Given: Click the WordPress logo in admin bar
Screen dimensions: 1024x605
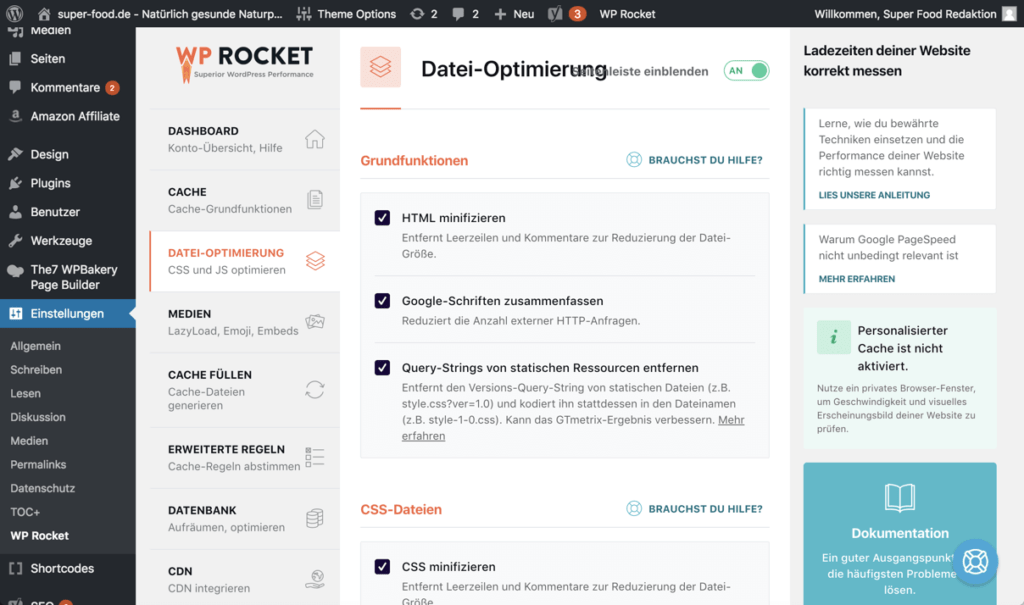Looking at the screenshot, I should pyautogui.click(x=15, y=14).
